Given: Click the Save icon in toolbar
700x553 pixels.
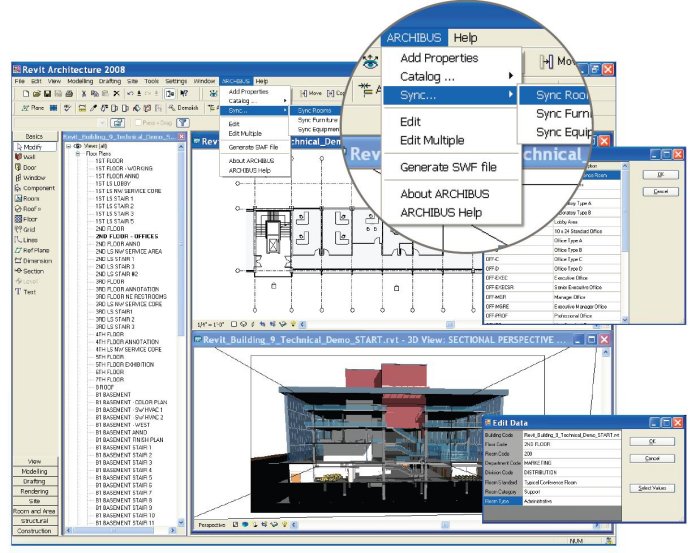Looking at the screenshot, I should click(x=48, y=93).
